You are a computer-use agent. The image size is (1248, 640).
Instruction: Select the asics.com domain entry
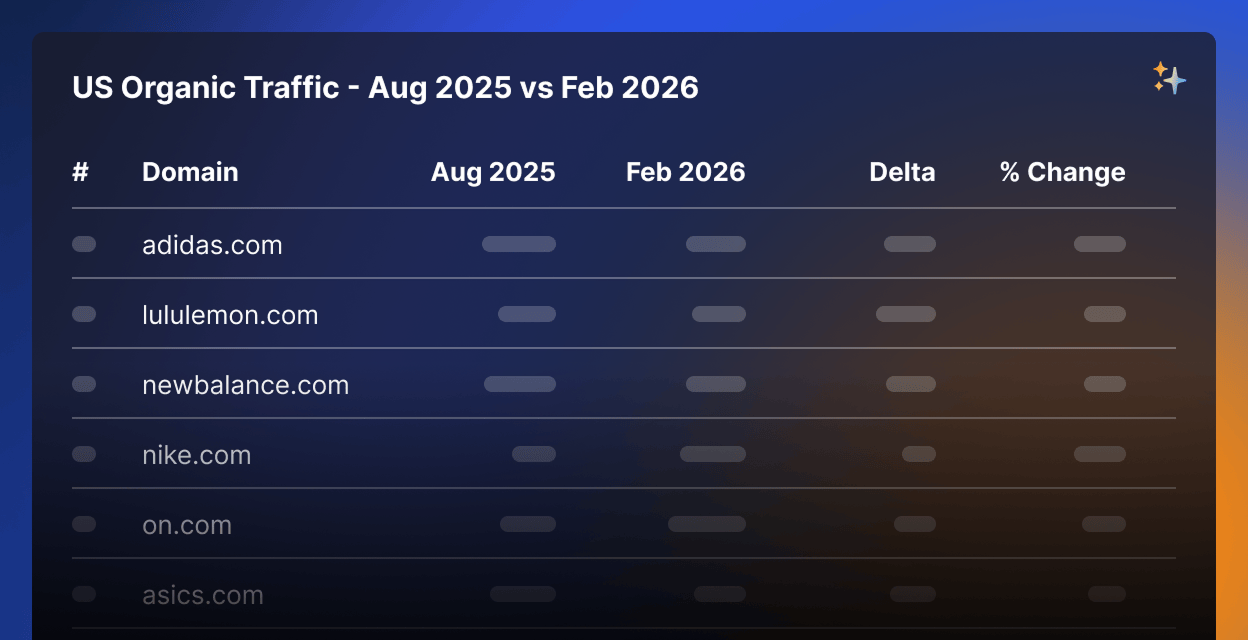click(x=203, y=595)
